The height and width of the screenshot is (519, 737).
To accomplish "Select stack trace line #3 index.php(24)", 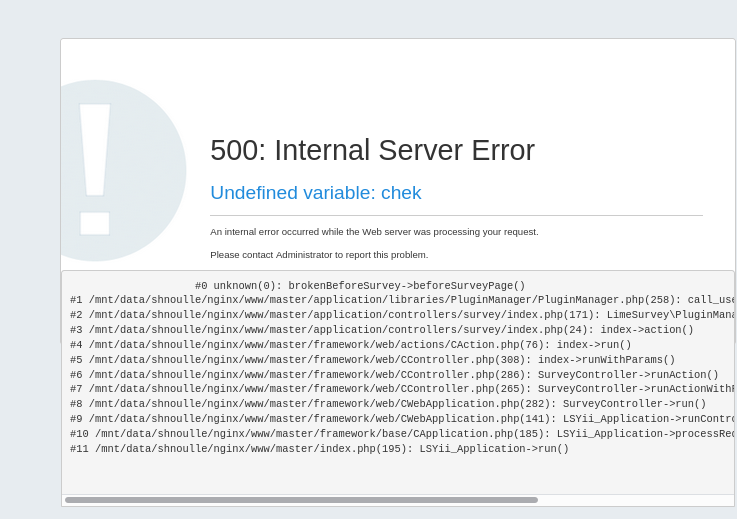I will (381, 330).
